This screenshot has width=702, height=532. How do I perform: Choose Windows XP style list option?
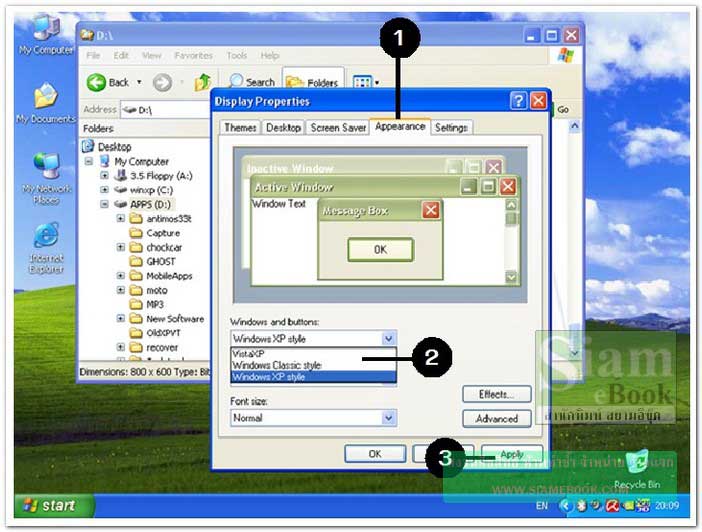coord(313,377)
